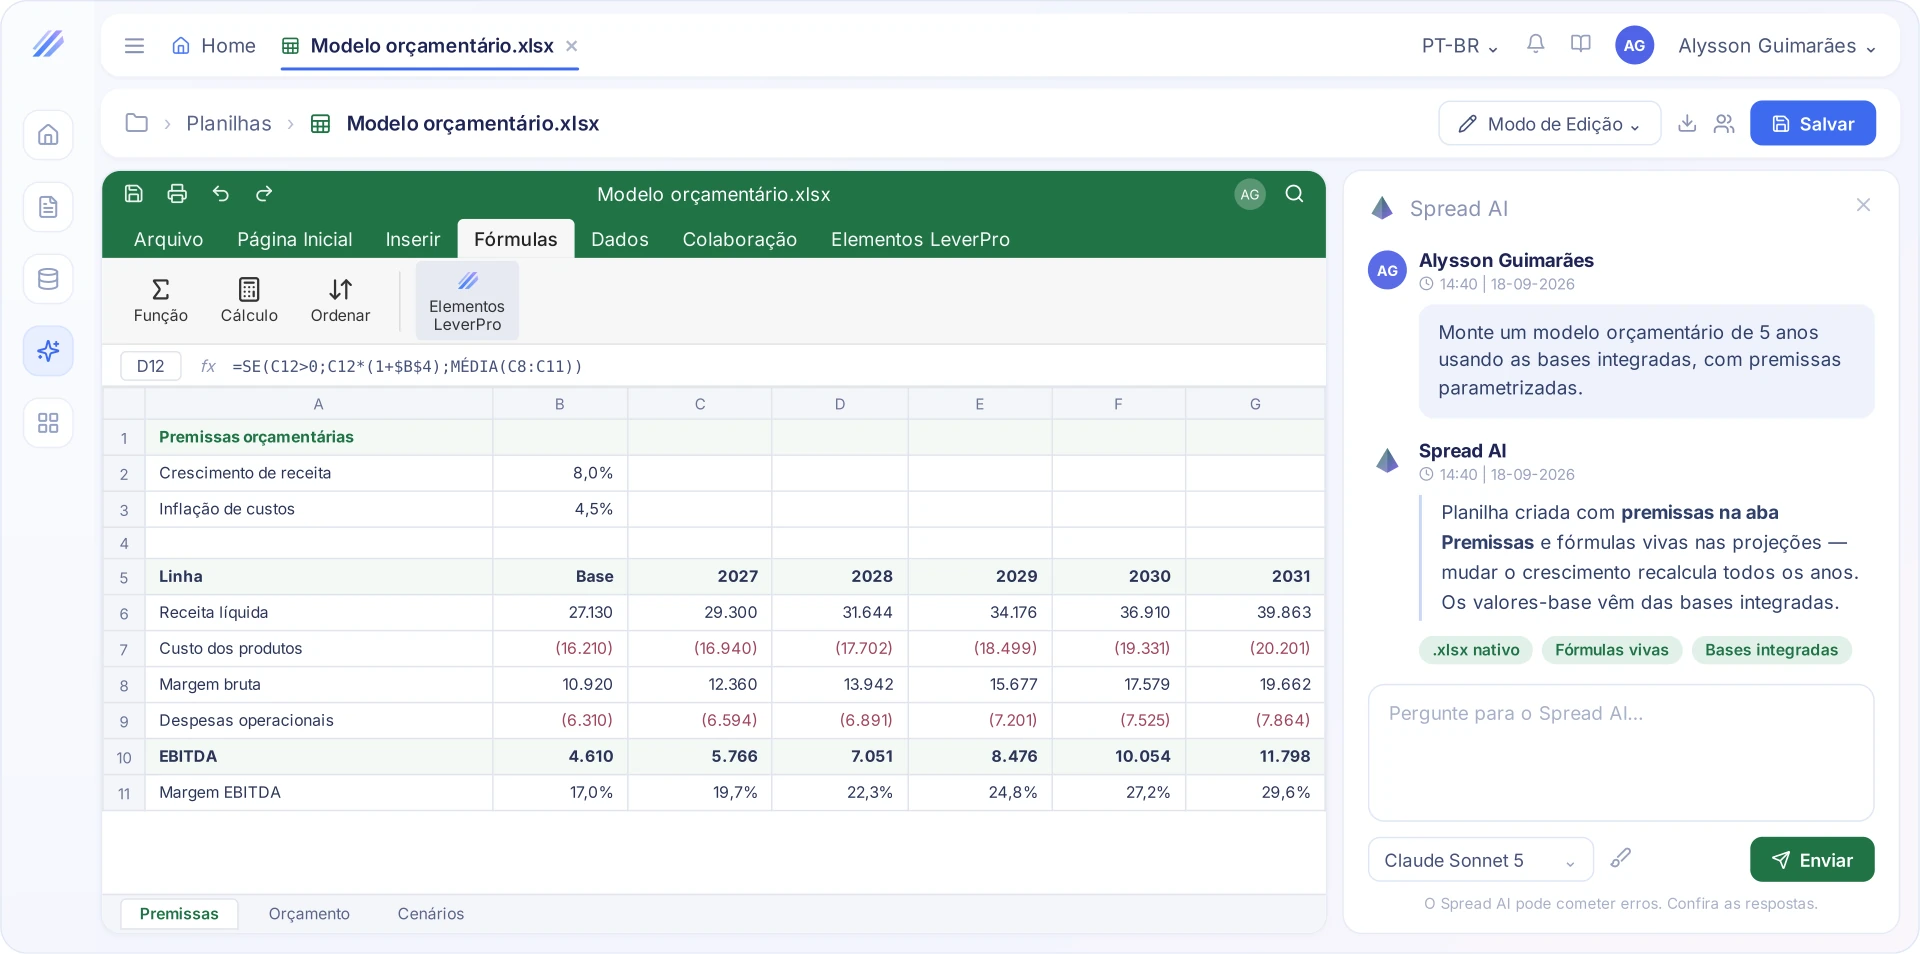
Task: Open Elementos LeverPro ribbon button
Action: [467, 301]
